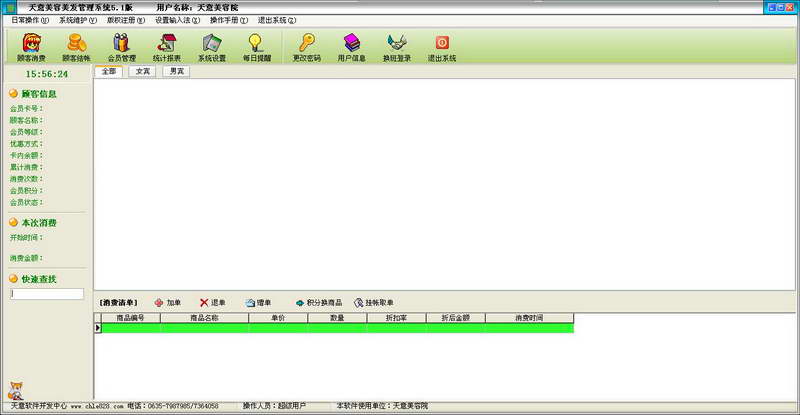Click the 积分换商品 button

pos(319,303)
